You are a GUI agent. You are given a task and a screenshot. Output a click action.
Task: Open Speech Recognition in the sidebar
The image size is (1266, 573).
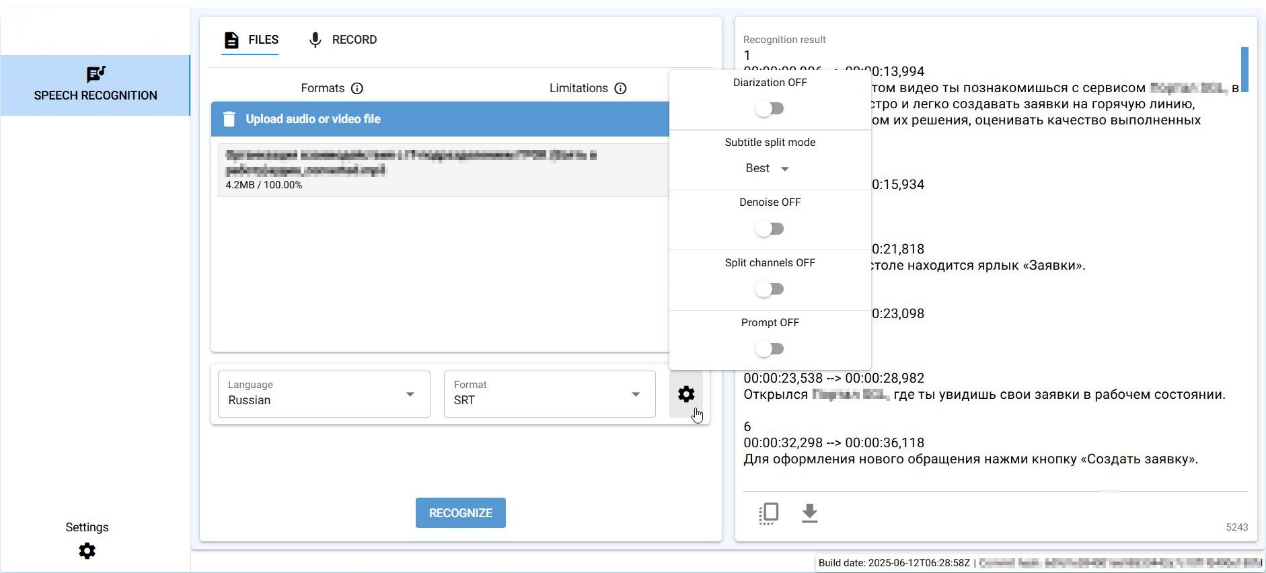(95, 85)
